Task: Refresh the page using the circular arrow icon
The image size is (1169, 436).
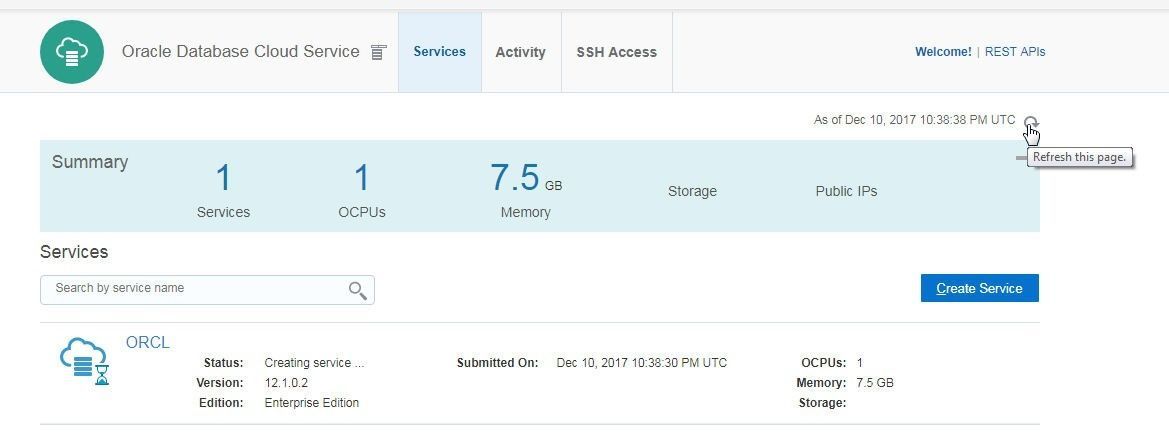Action: click(x=1030, y=121)
